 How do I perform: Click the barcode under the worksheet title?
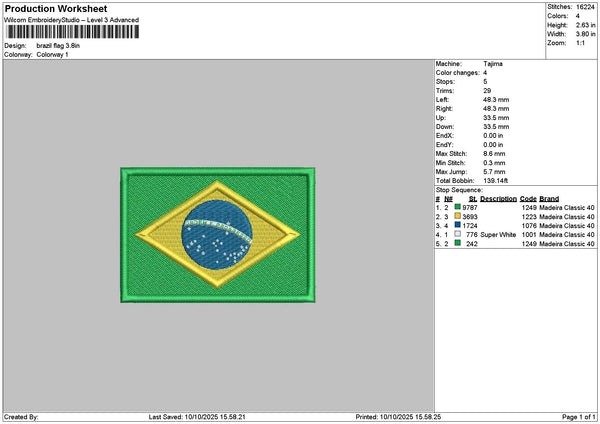[x=72, y=32]
